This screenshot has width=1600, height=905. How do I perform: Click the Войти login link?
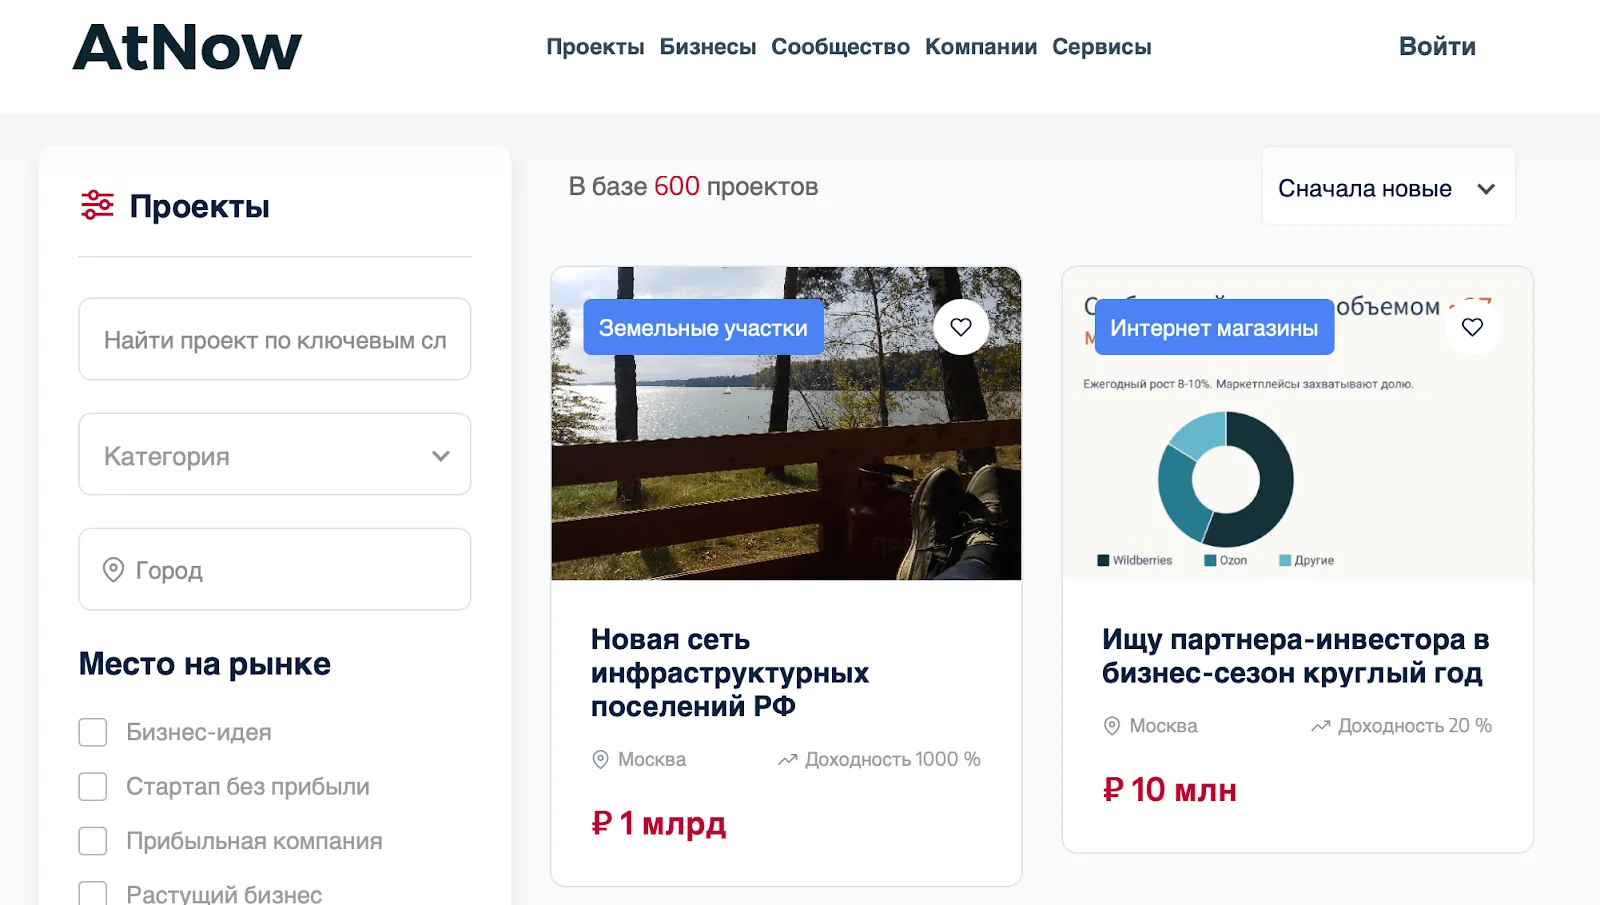pyautogui.click(x=1437, y=47)
